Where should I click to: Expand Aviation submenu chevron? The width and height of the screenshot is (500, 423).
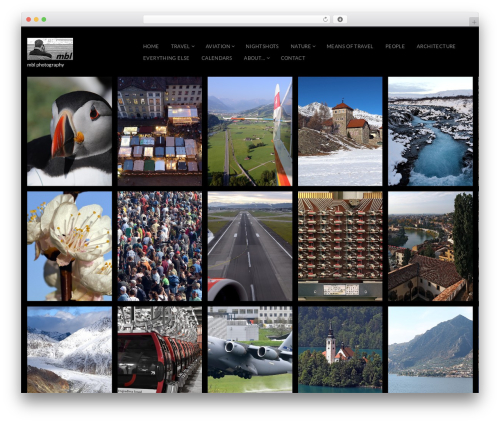coord(233,46)
